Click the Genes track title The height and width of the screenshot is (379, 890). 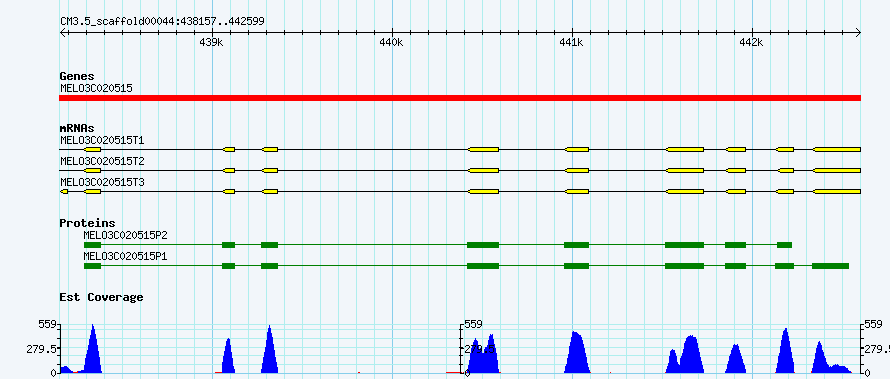[x=77, y=76]
